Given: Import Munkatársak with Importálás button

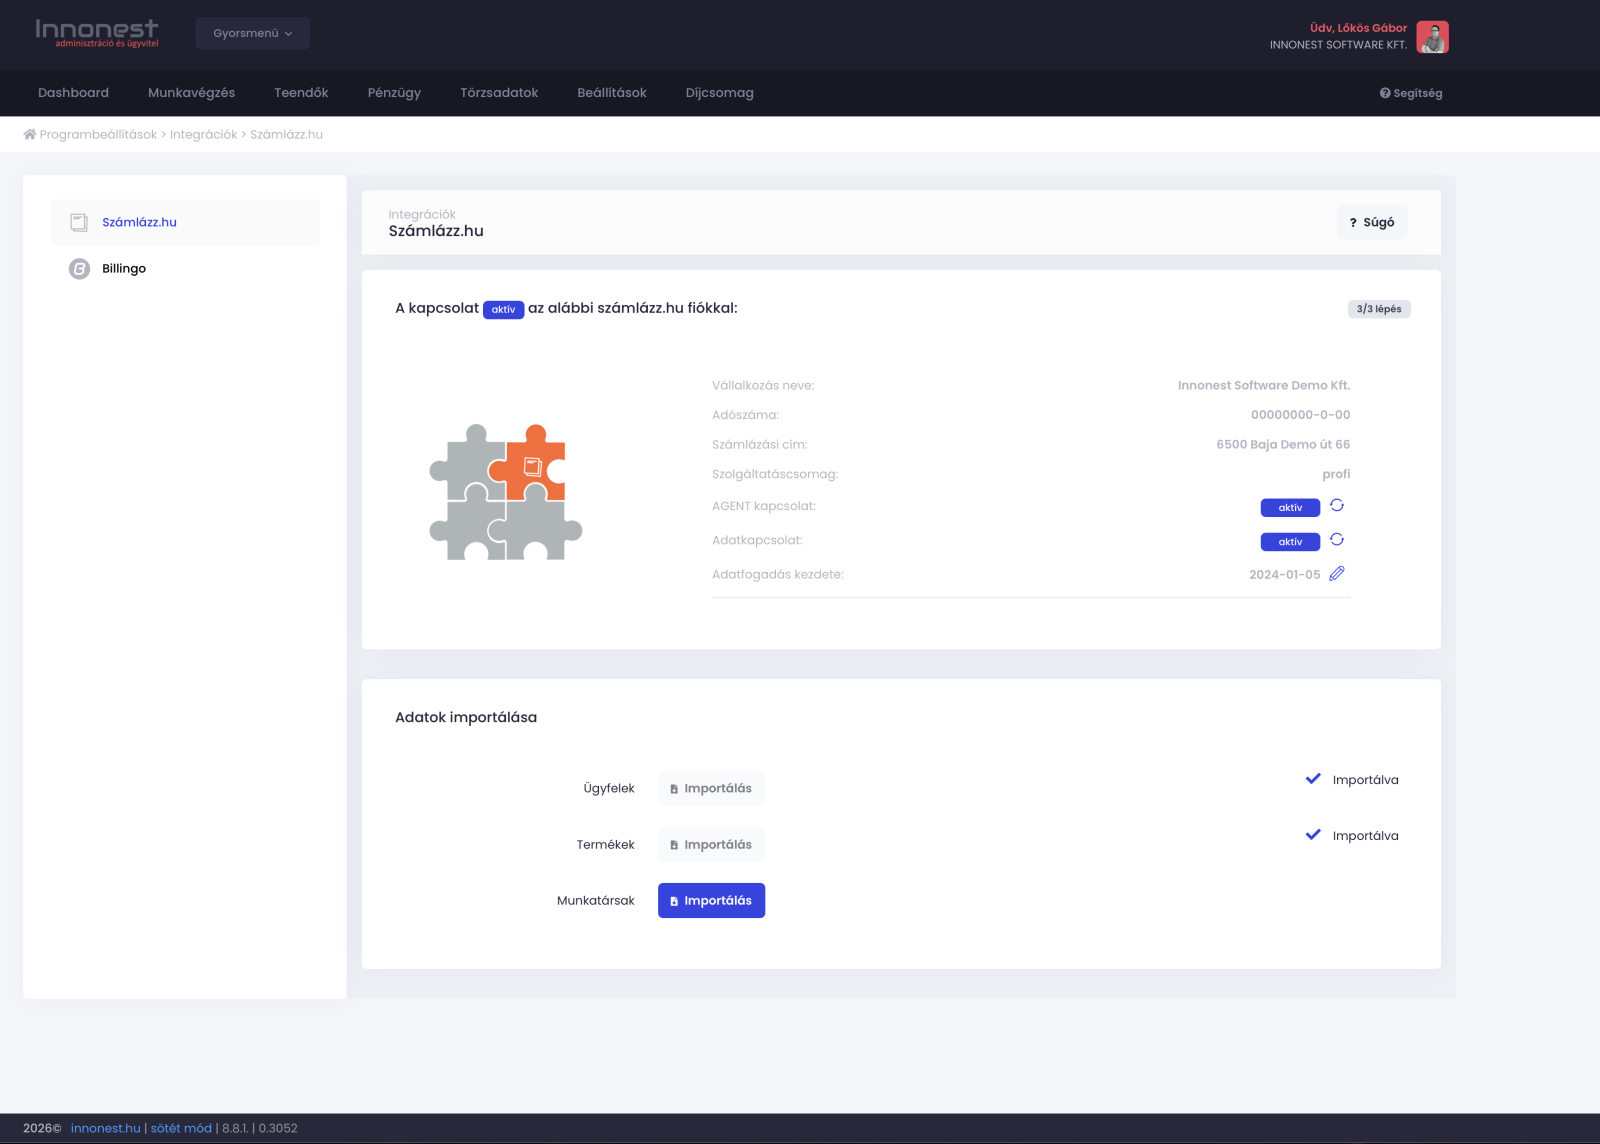Looking at the screenshot, I should pyautogui.click(x=711, y=900).
